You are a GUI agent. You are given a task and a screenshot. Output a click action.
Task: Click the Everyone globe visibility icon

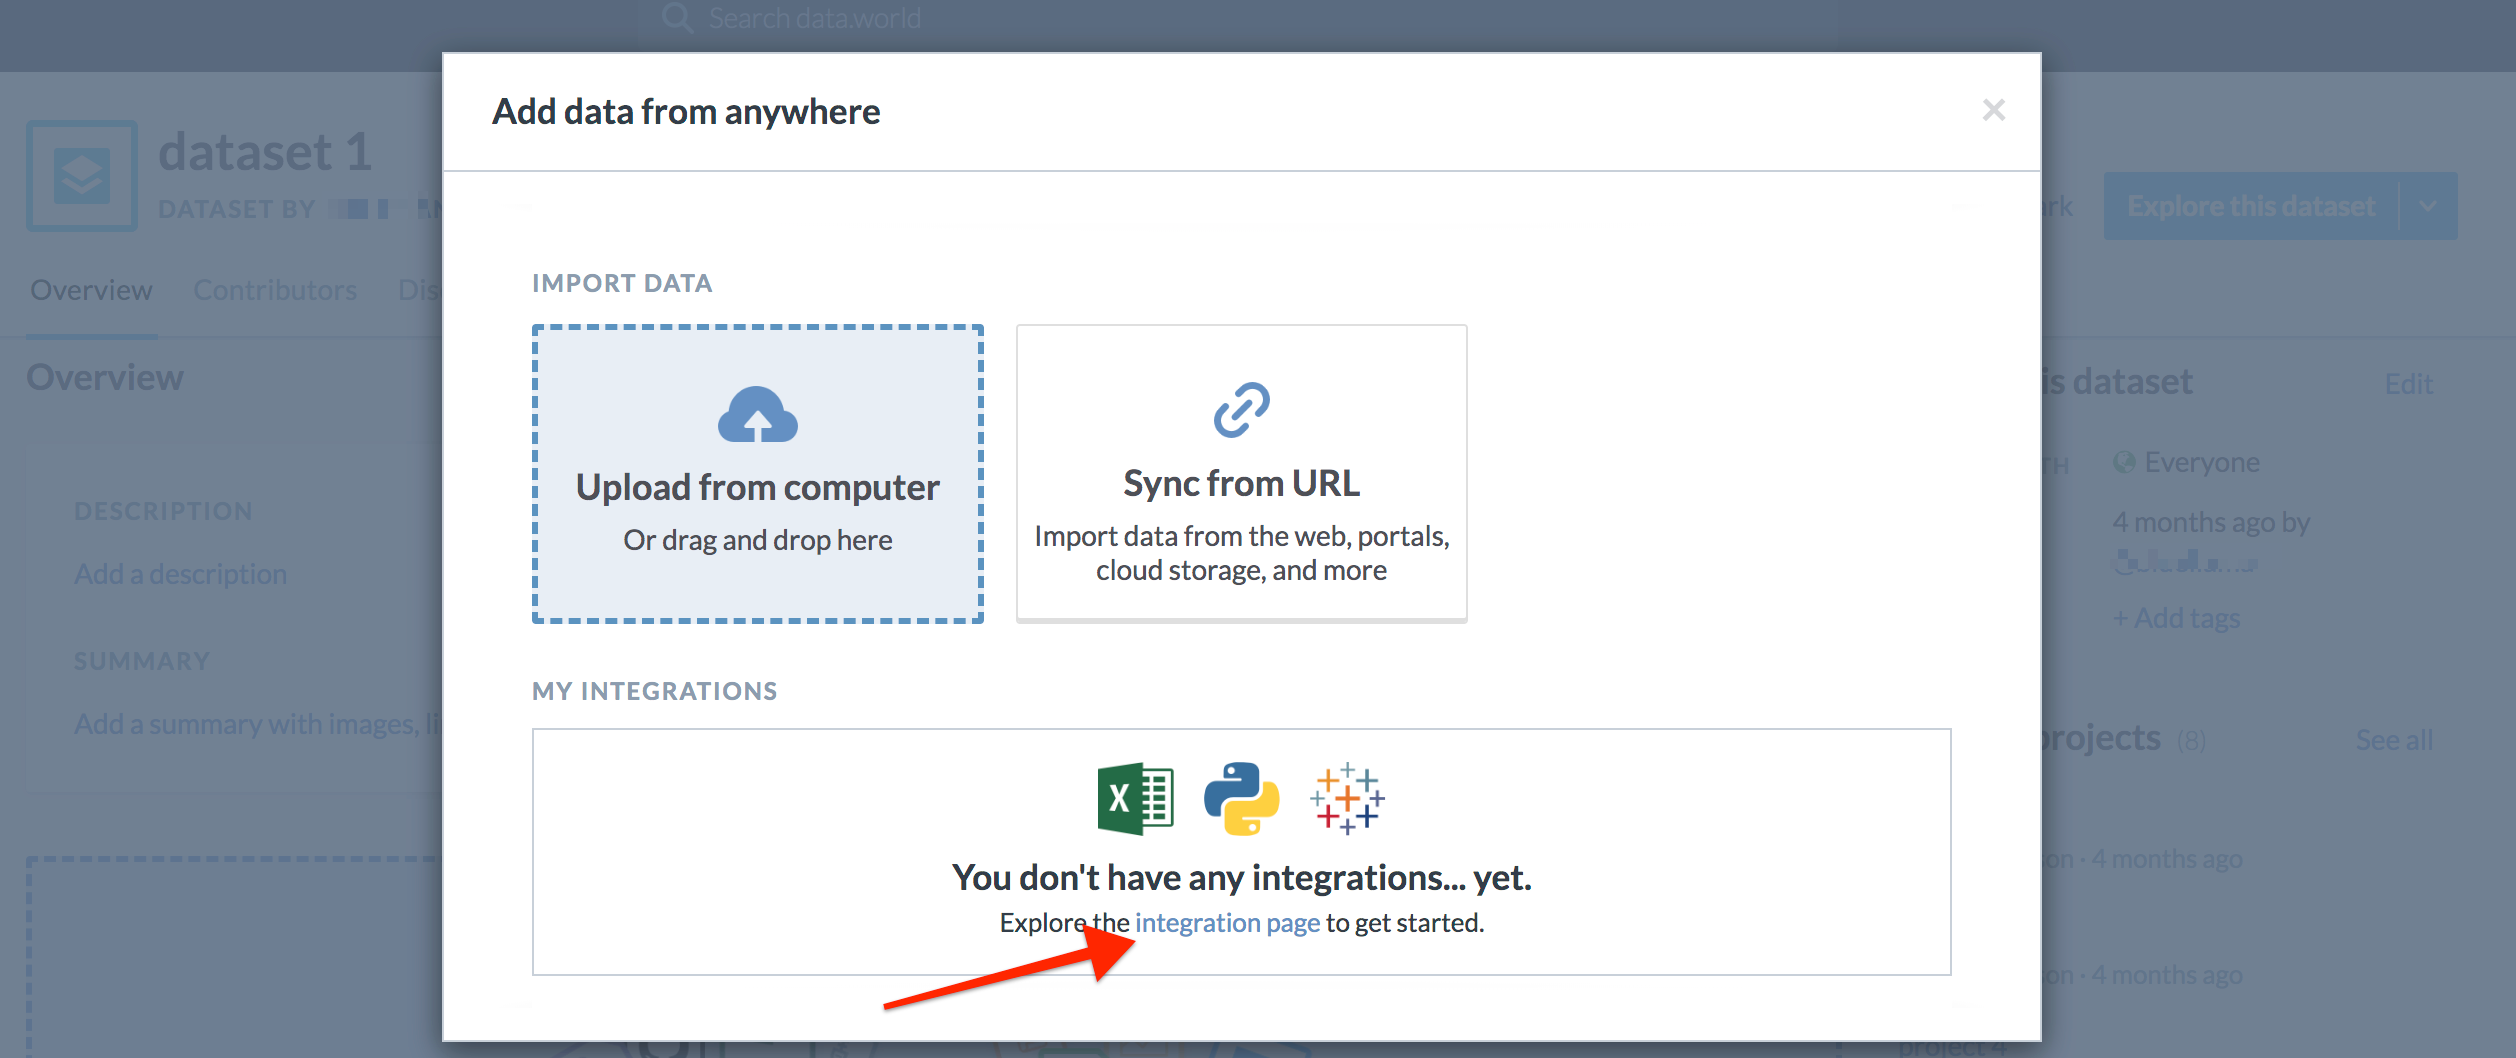coord(2124,462)
